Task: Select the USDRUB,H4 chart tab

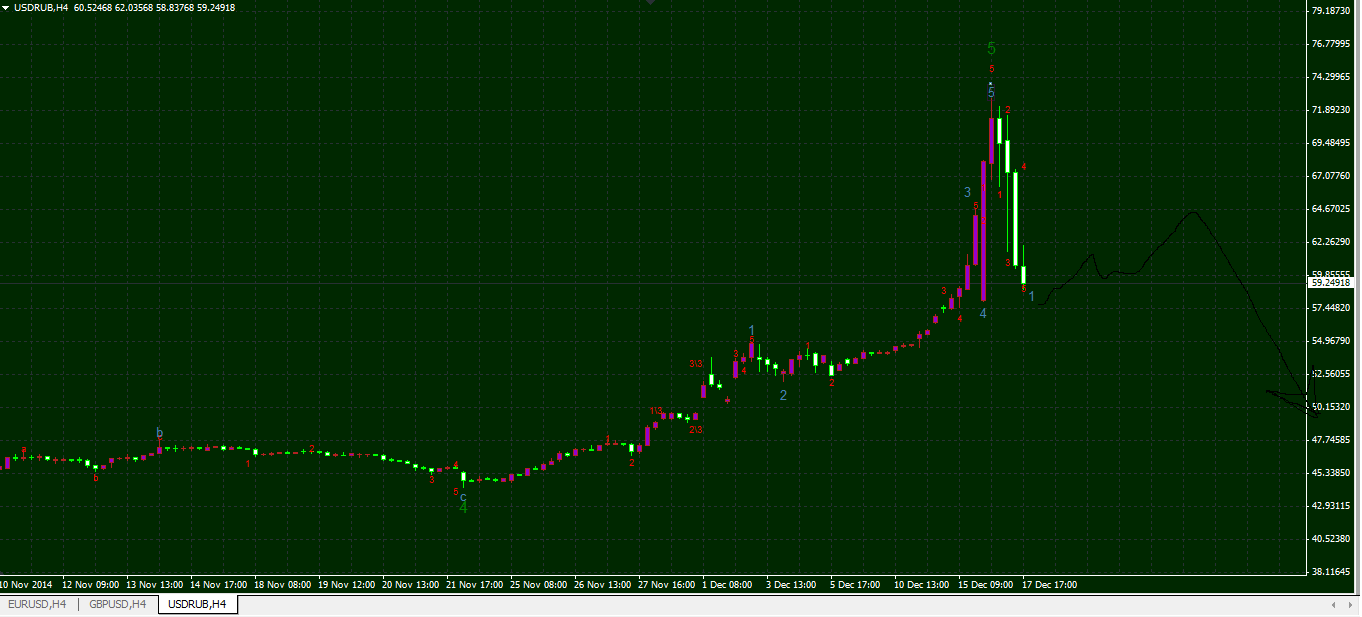Action: click(x=197, y=604)
